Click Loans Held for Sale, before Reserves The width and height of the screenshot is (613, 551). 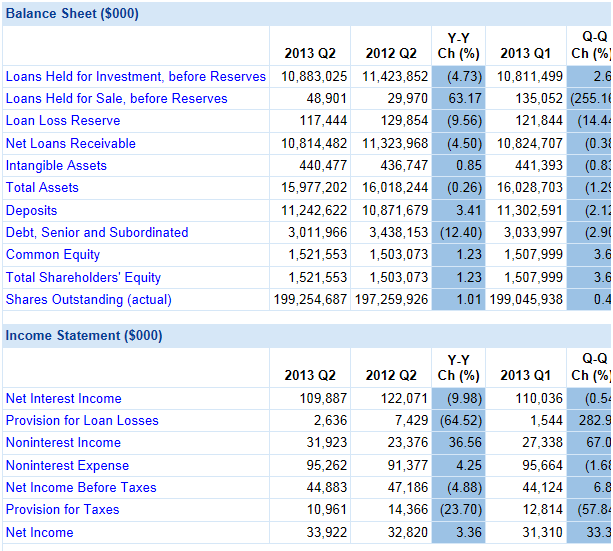coord(116,98)
